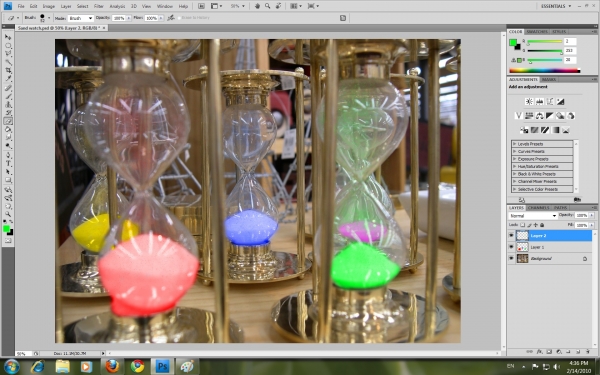Add a layer mask
Image resolution: width=600 pixels, height=375 pixels.
(x=549, y=351)
